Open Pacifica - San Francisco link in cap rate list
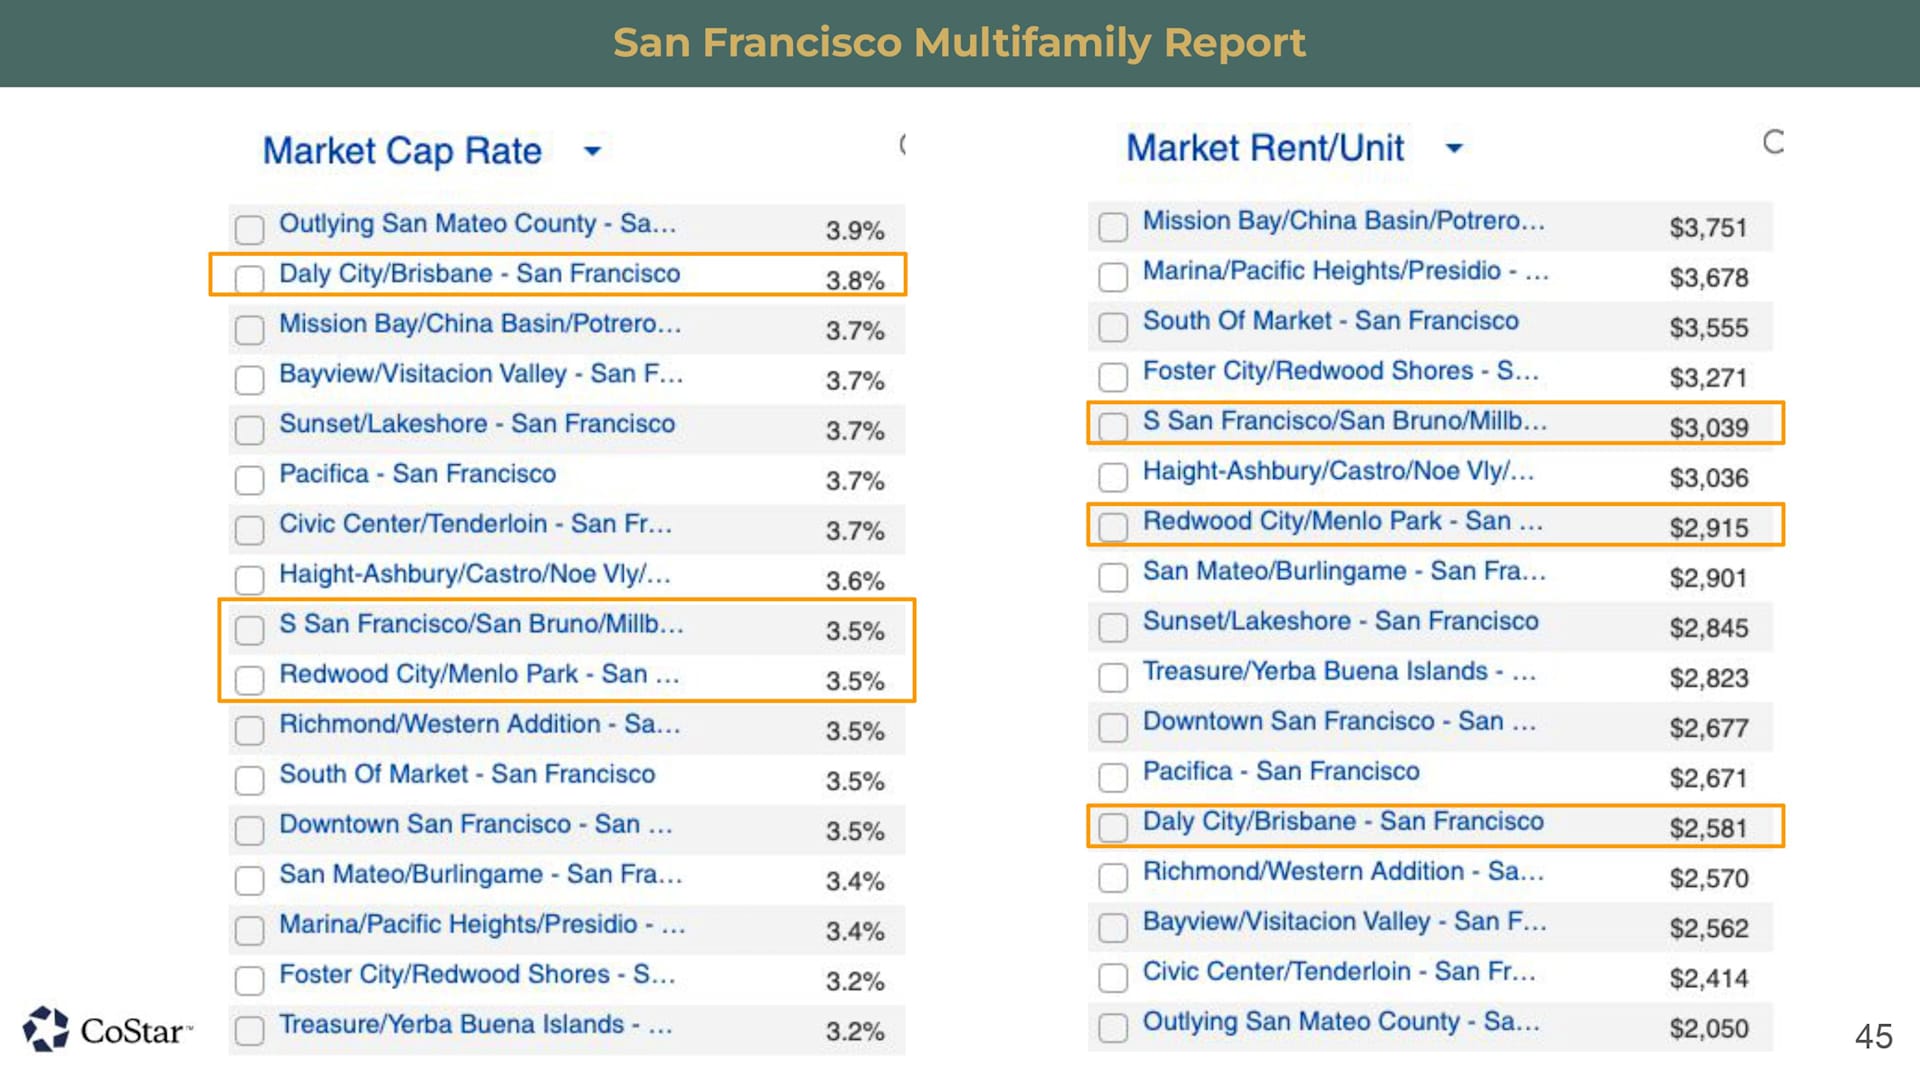Screen dimensions: 1920x1080 tap(417, 474)
